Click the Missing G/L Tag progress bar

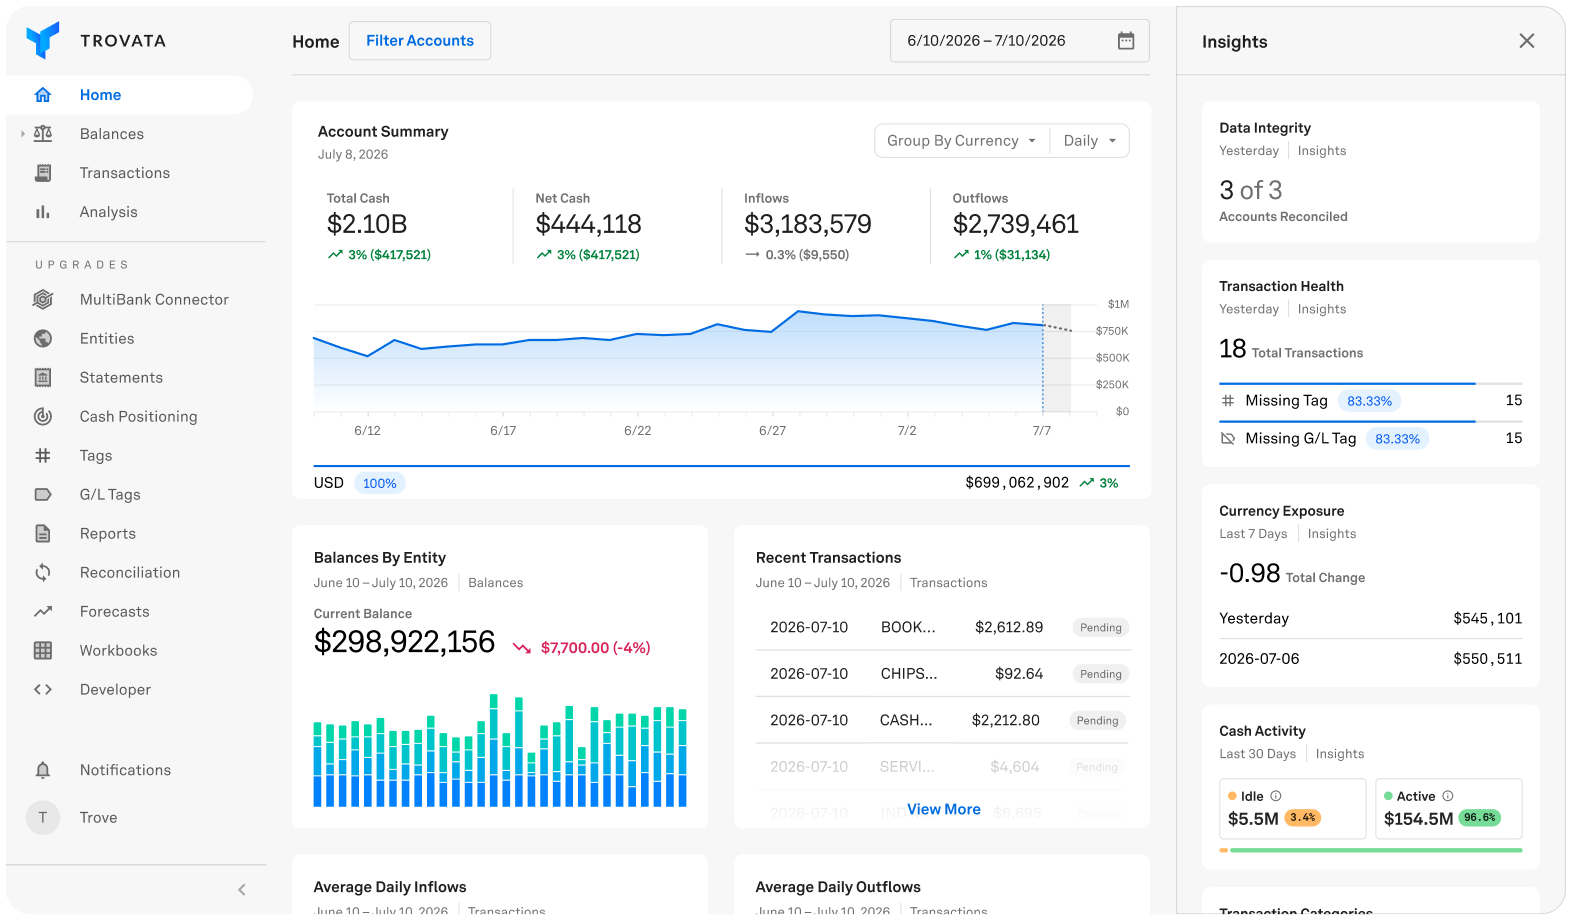tap(1371, 421)
